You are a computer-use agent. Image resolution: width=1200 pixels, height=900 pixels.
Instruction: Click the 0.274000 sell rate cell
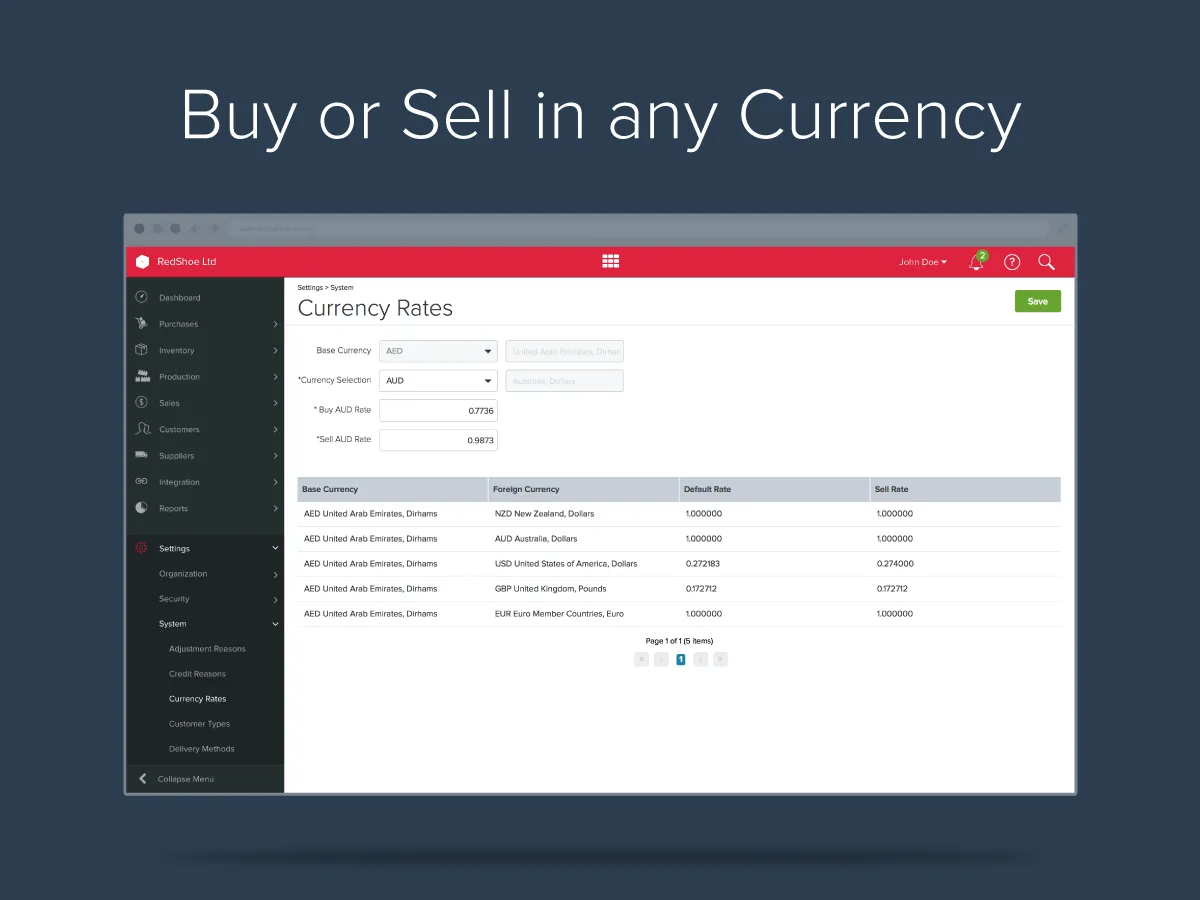[x=895, y=564]
